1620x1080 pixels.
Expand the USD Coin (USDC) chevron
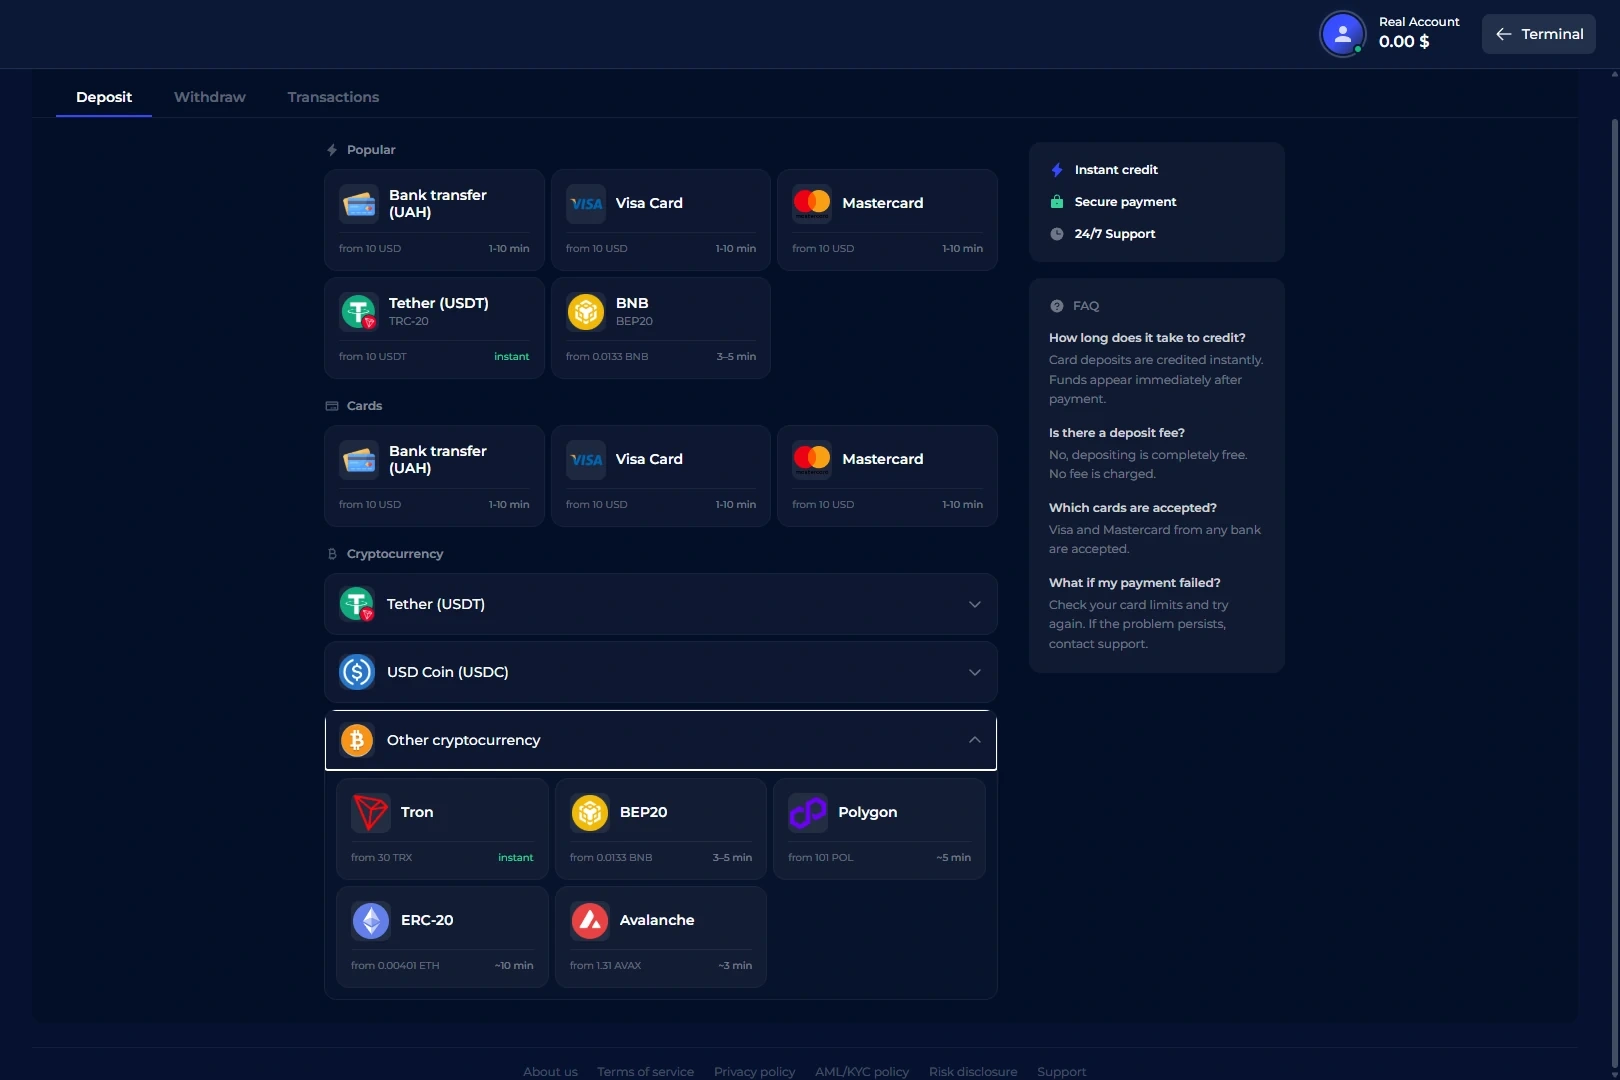975,672
